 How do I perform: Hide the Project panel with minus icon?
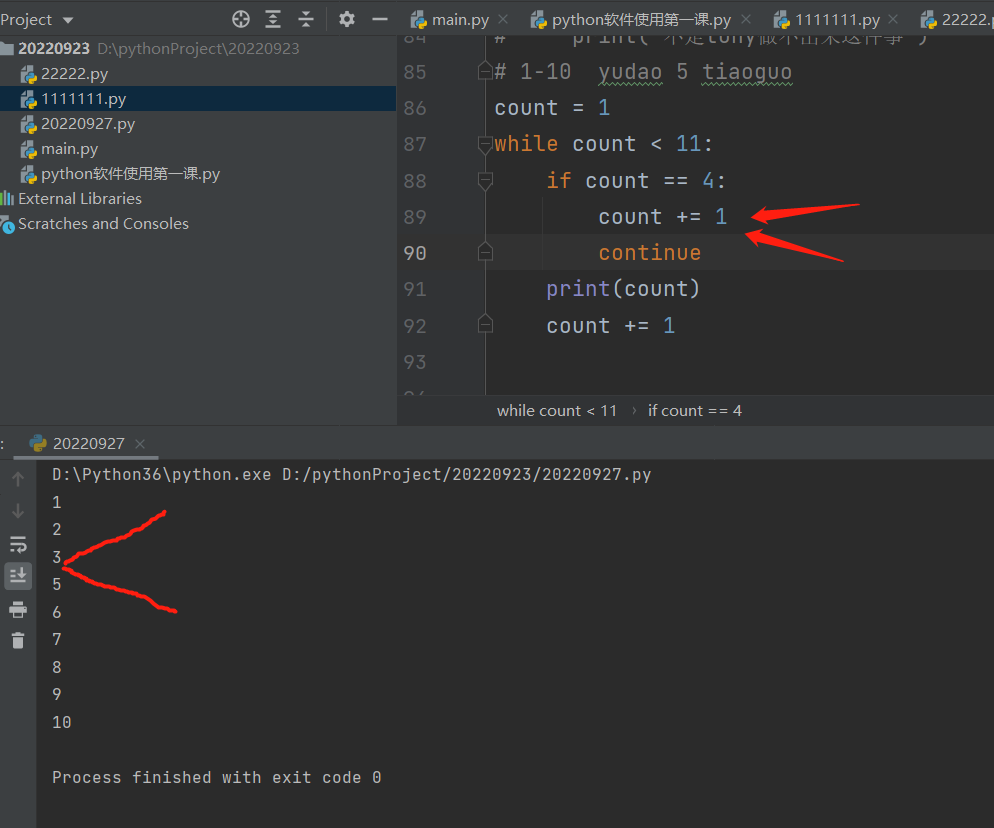(x=380, y=20)
